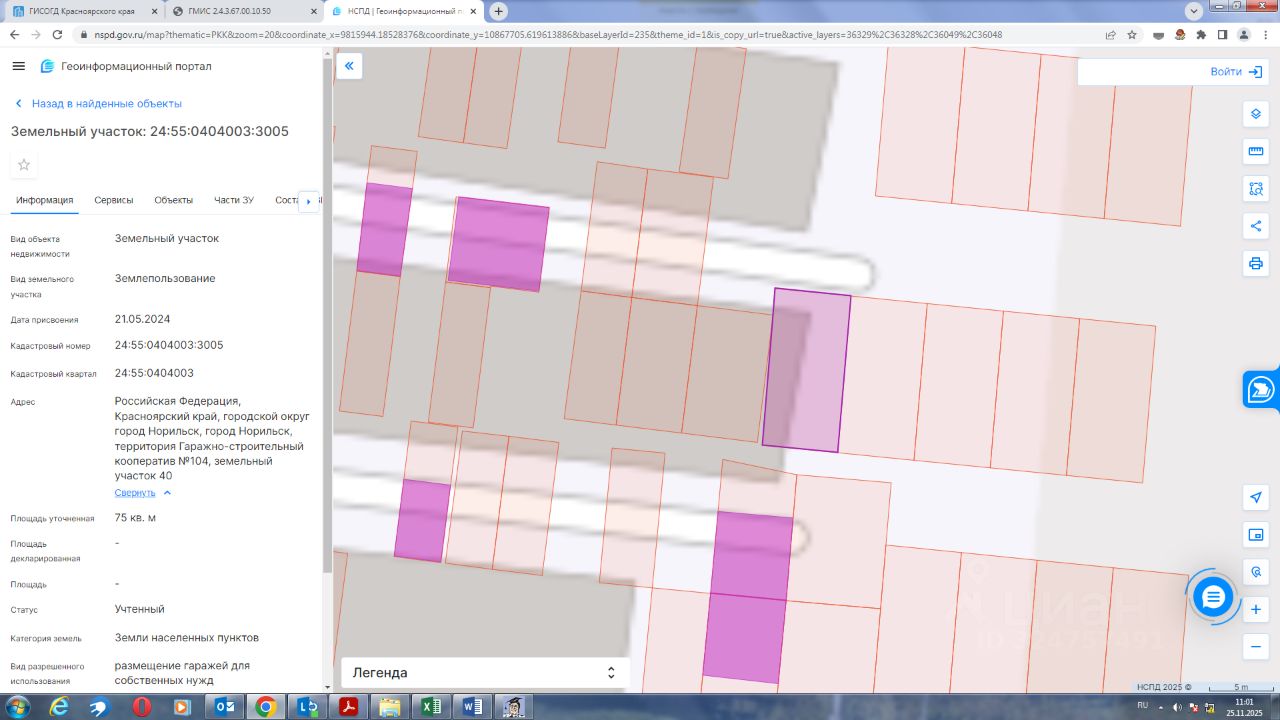Open the Chrome three-dot menu
Screen dimensions: 1280x720
point(1264,34)
